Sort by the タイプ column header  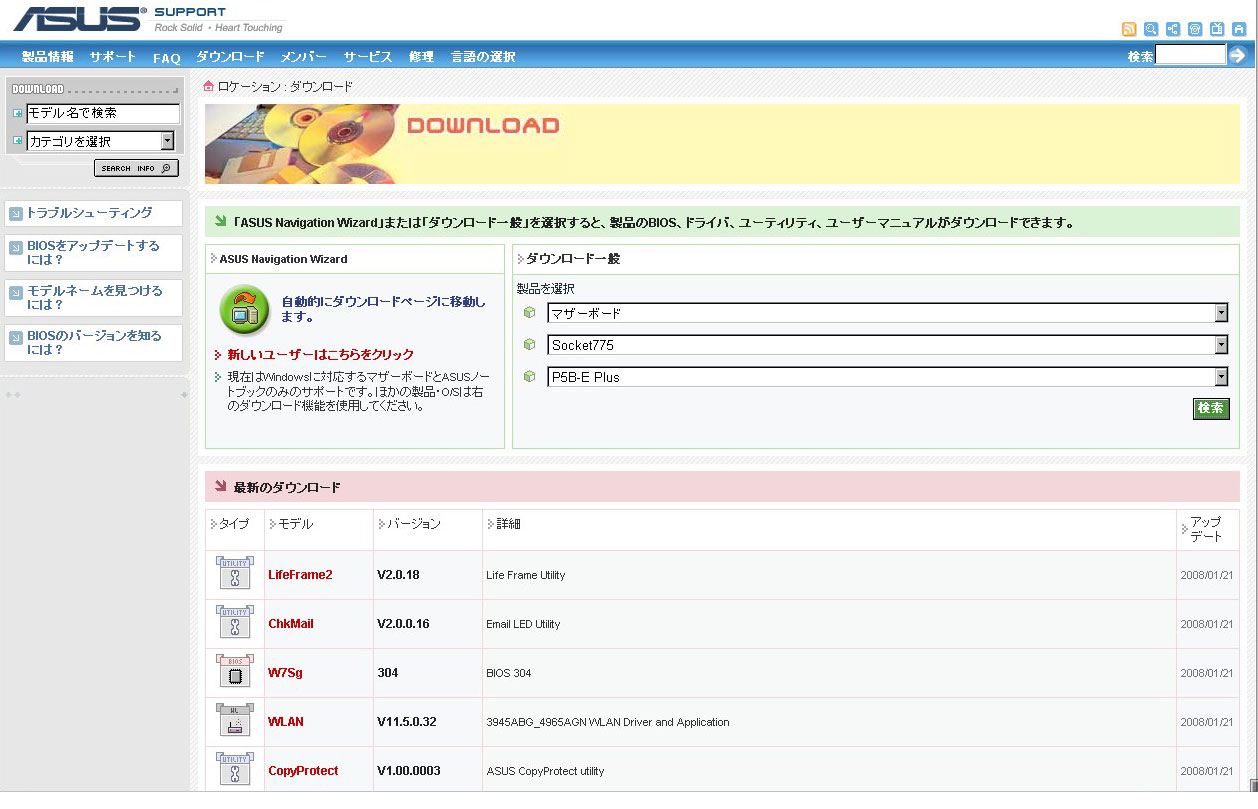pyautogui.click(x=233, y=524)
